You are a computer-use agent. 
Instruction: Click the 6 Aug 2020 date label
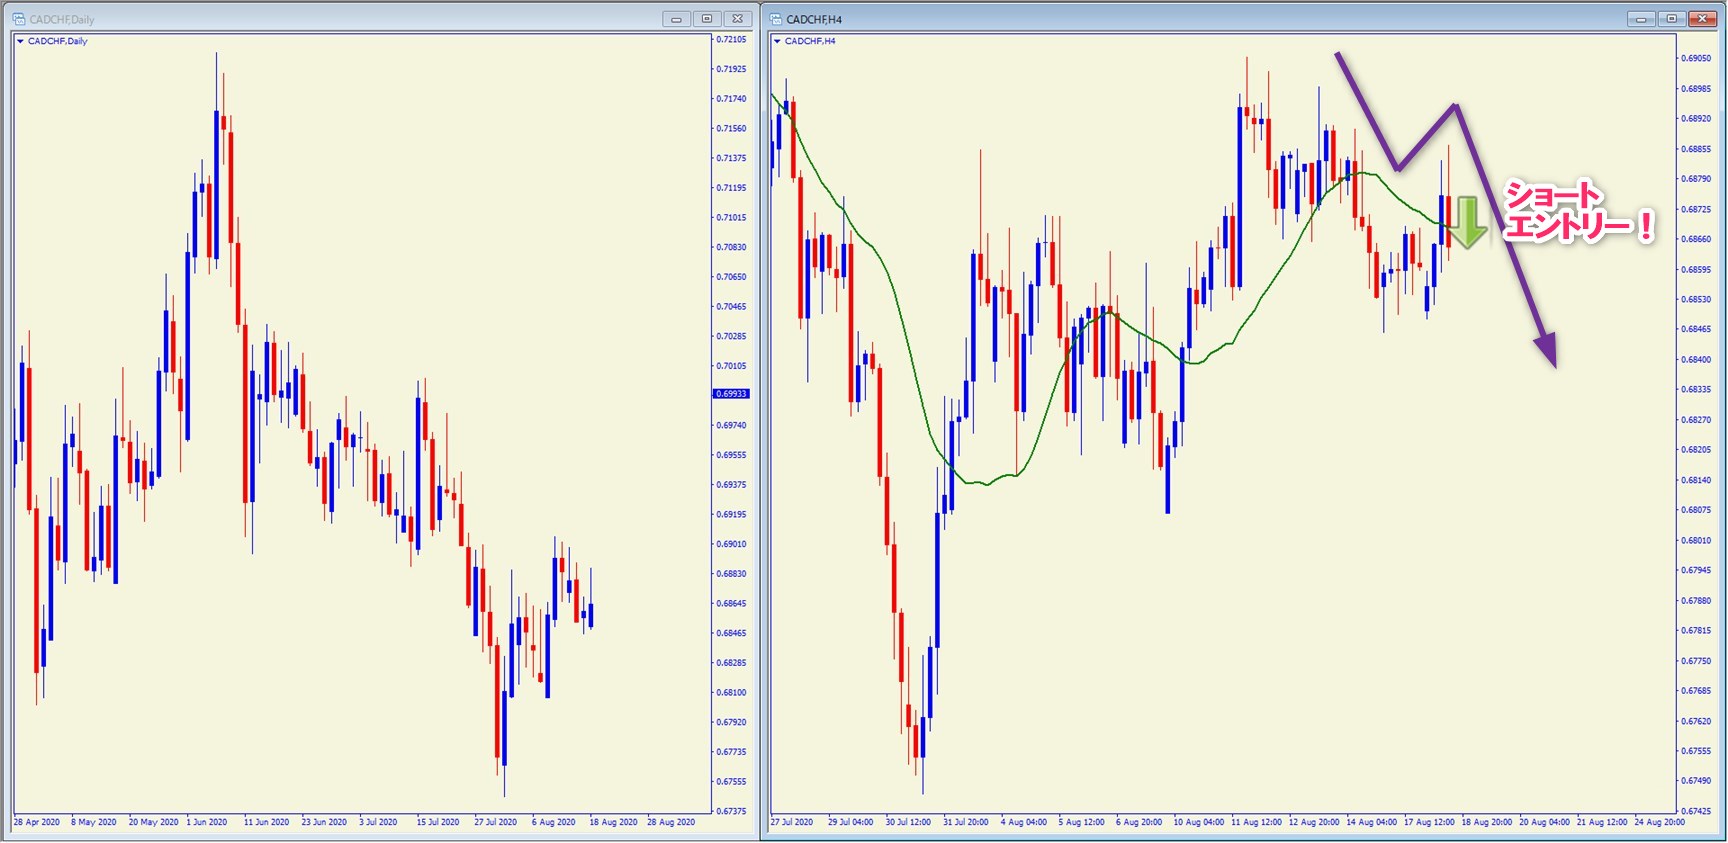(554, 822)
